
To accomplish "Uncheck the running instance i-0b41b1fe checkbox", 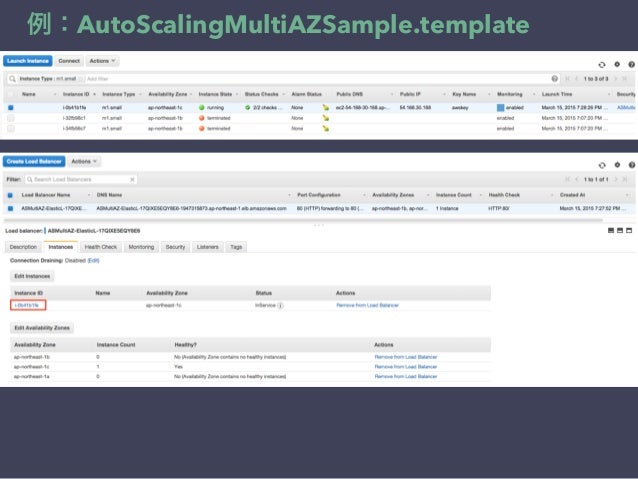I will 11,107.
